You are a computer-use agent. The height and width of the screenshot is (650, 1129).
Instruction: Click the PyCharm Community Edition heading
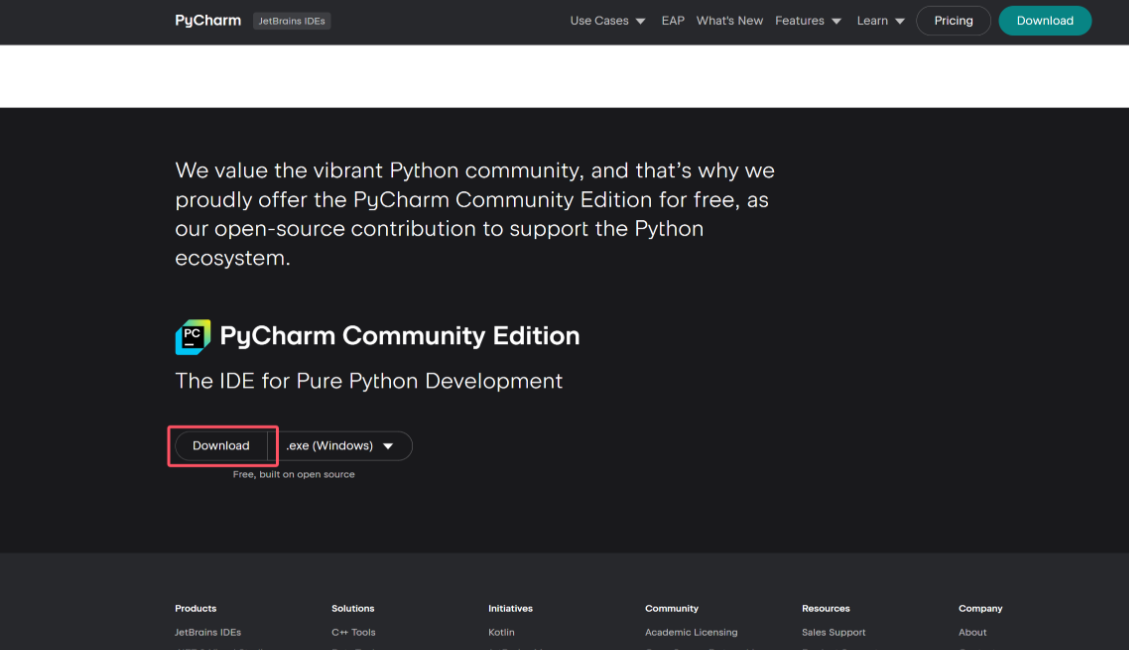399,336
